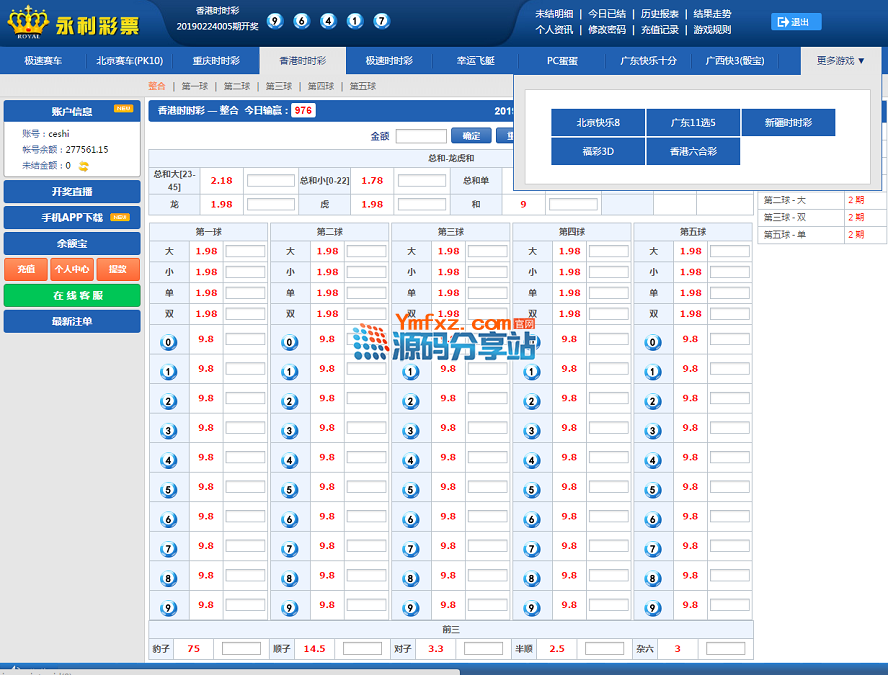Click the green 在线客服 button

click(x=72, y=296)
